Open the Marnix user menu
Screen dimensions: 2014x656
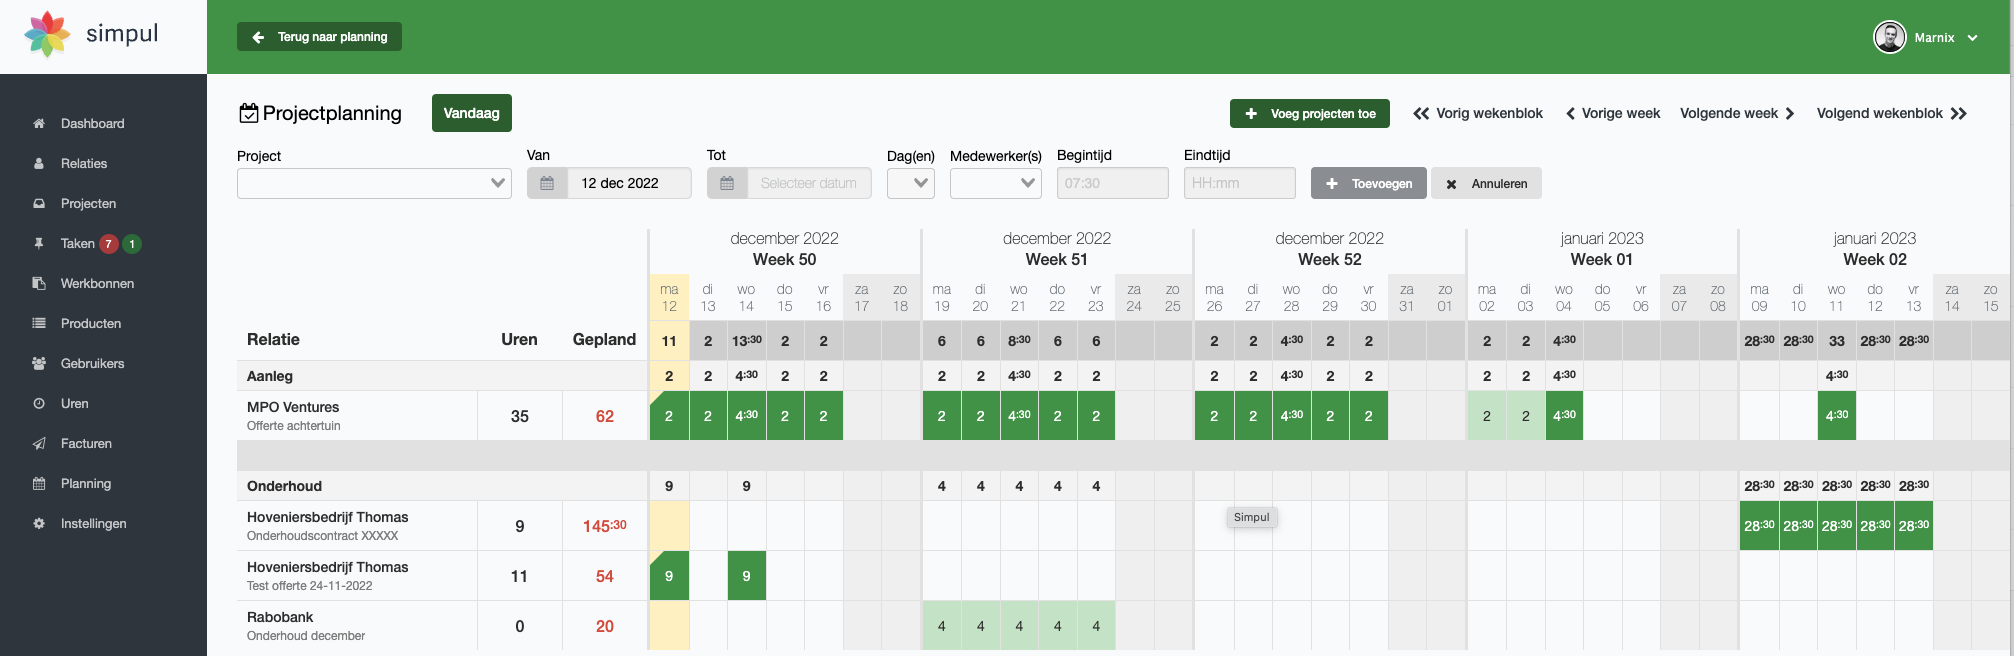click(x=1925, y=38)
